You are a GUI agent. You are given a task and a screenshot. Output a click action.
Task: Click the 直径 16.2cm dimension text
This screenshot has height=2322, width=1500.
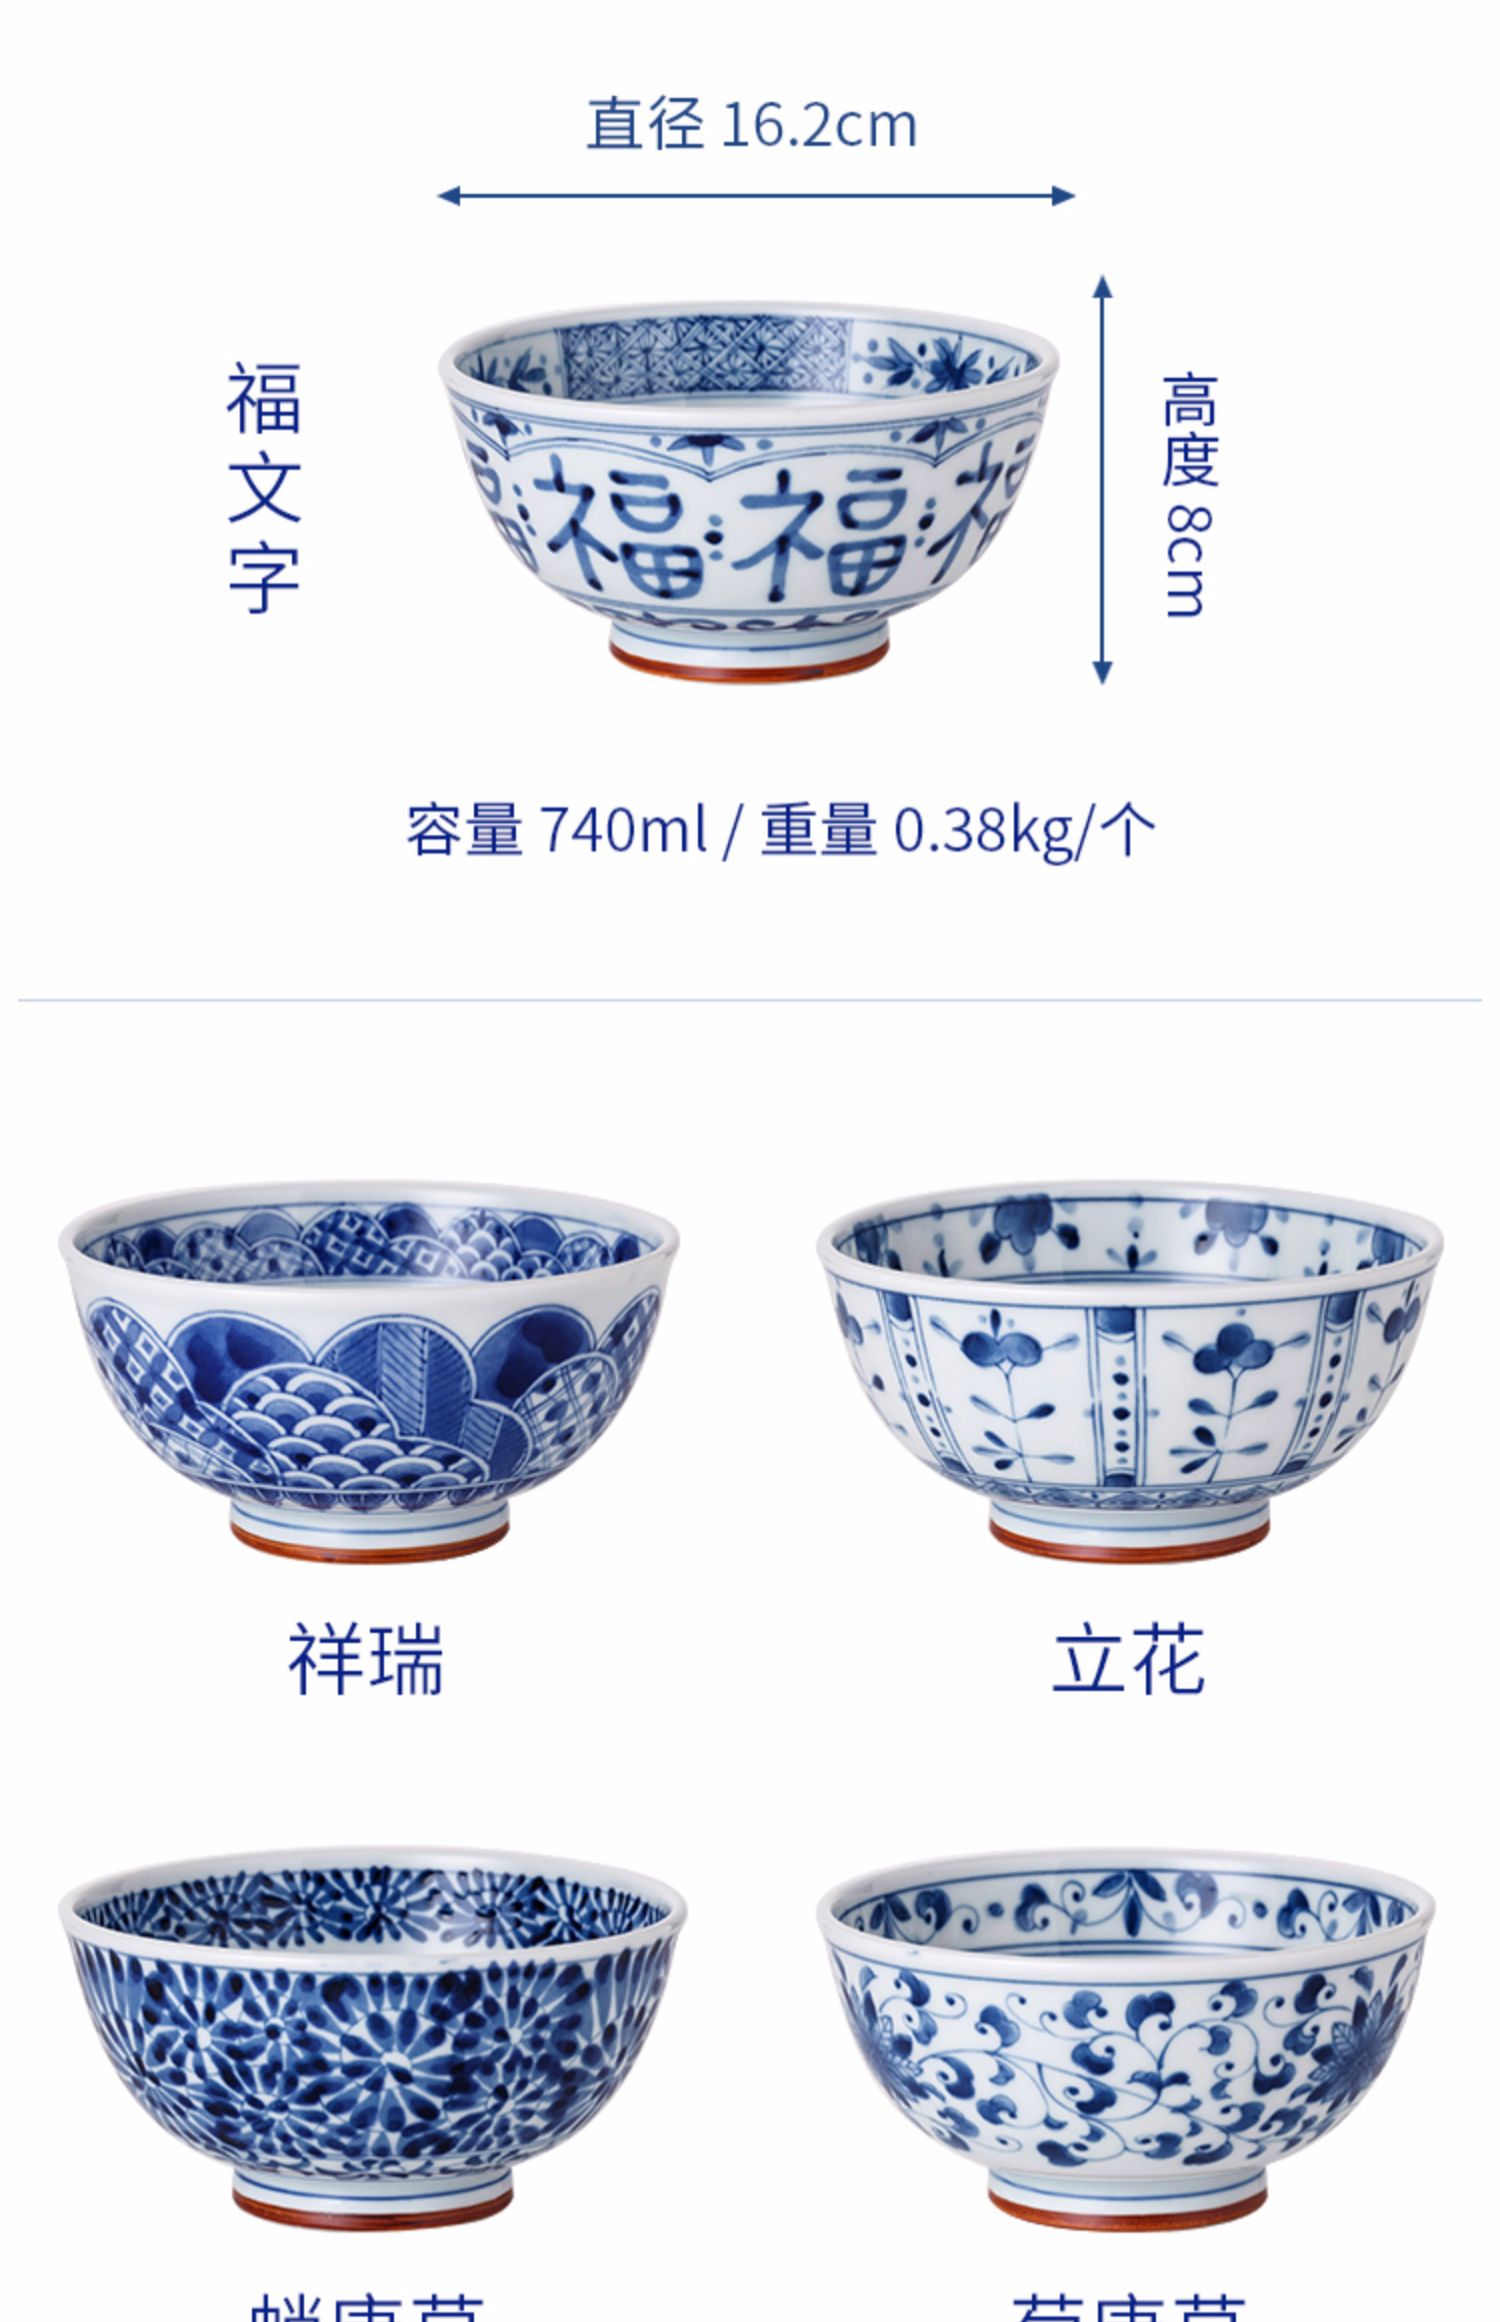tap(751, 125)
